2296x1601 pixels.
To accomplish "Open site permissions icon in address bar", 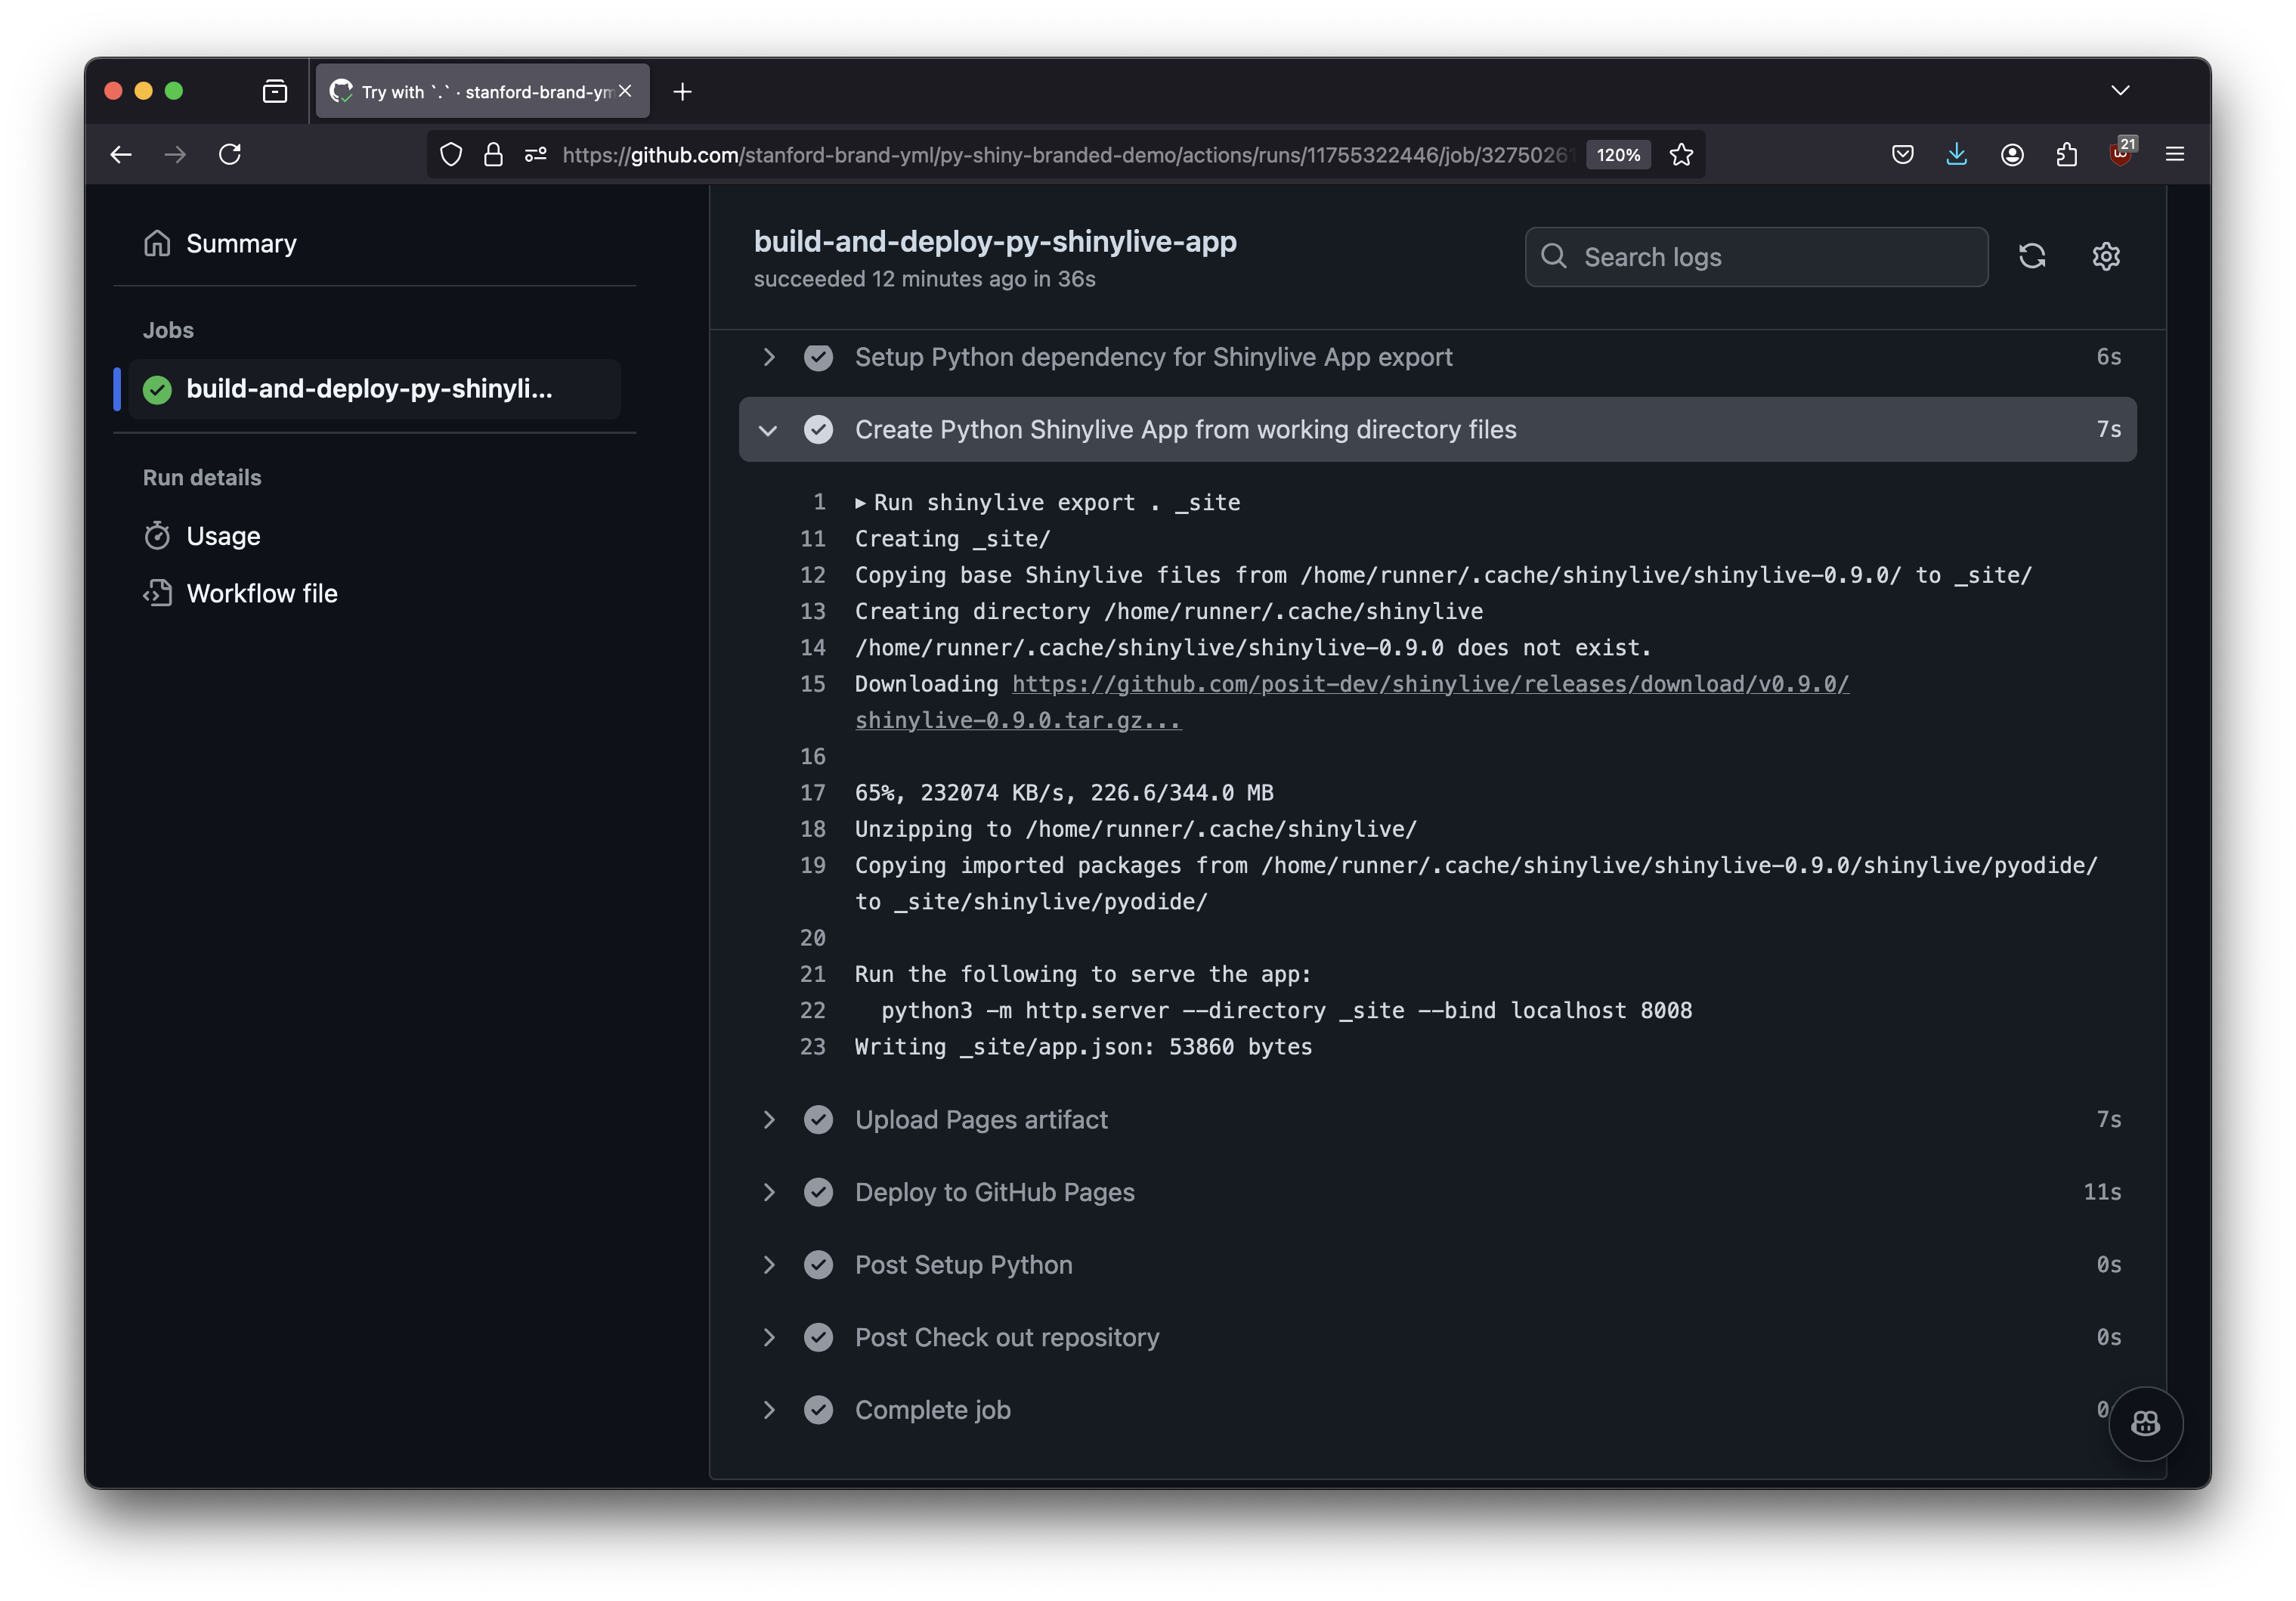I will pyautogui.click(x=536, y=154).
